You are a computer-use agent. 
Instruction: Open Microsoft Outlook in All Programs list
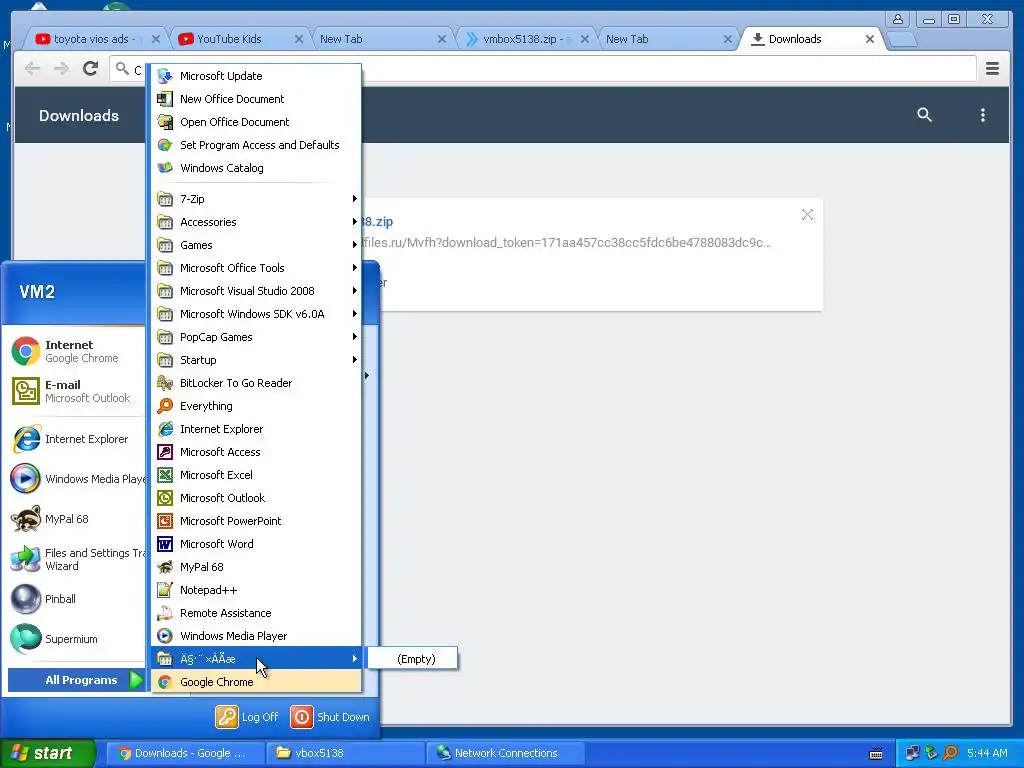(x=256, y=498)
